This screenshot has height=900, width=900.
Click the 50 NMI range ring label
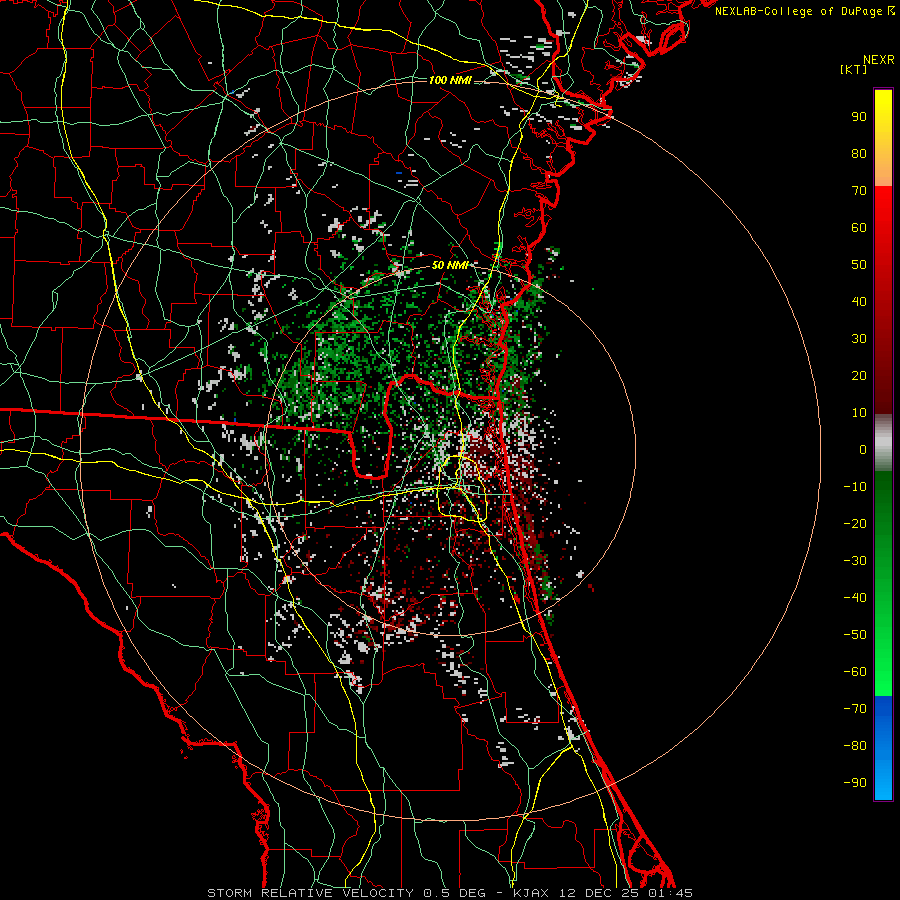click(450, 265)
